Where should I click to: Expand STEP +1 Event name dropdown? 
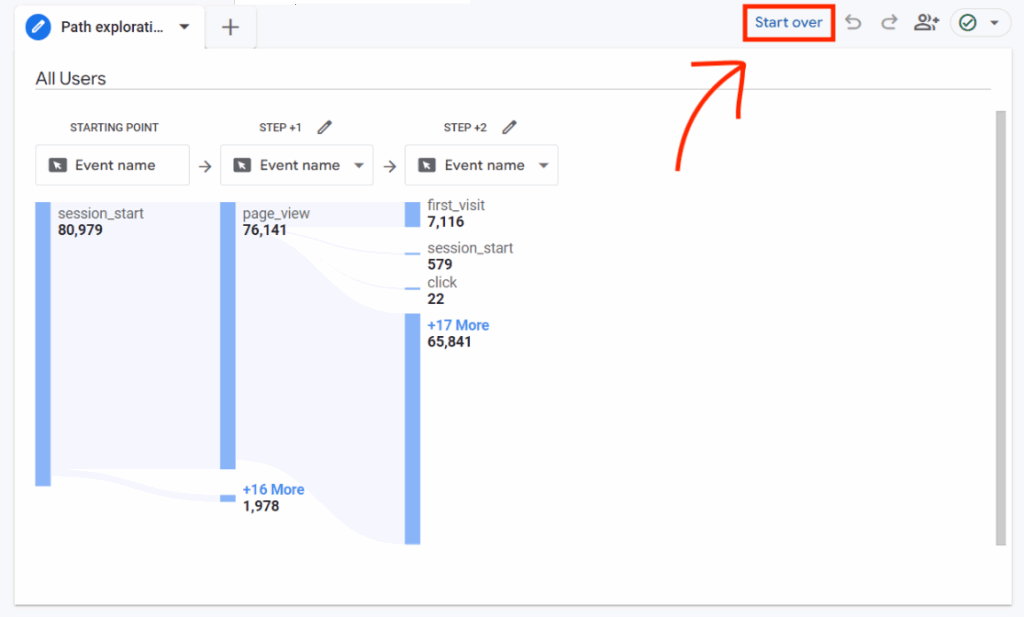(359, 166)
